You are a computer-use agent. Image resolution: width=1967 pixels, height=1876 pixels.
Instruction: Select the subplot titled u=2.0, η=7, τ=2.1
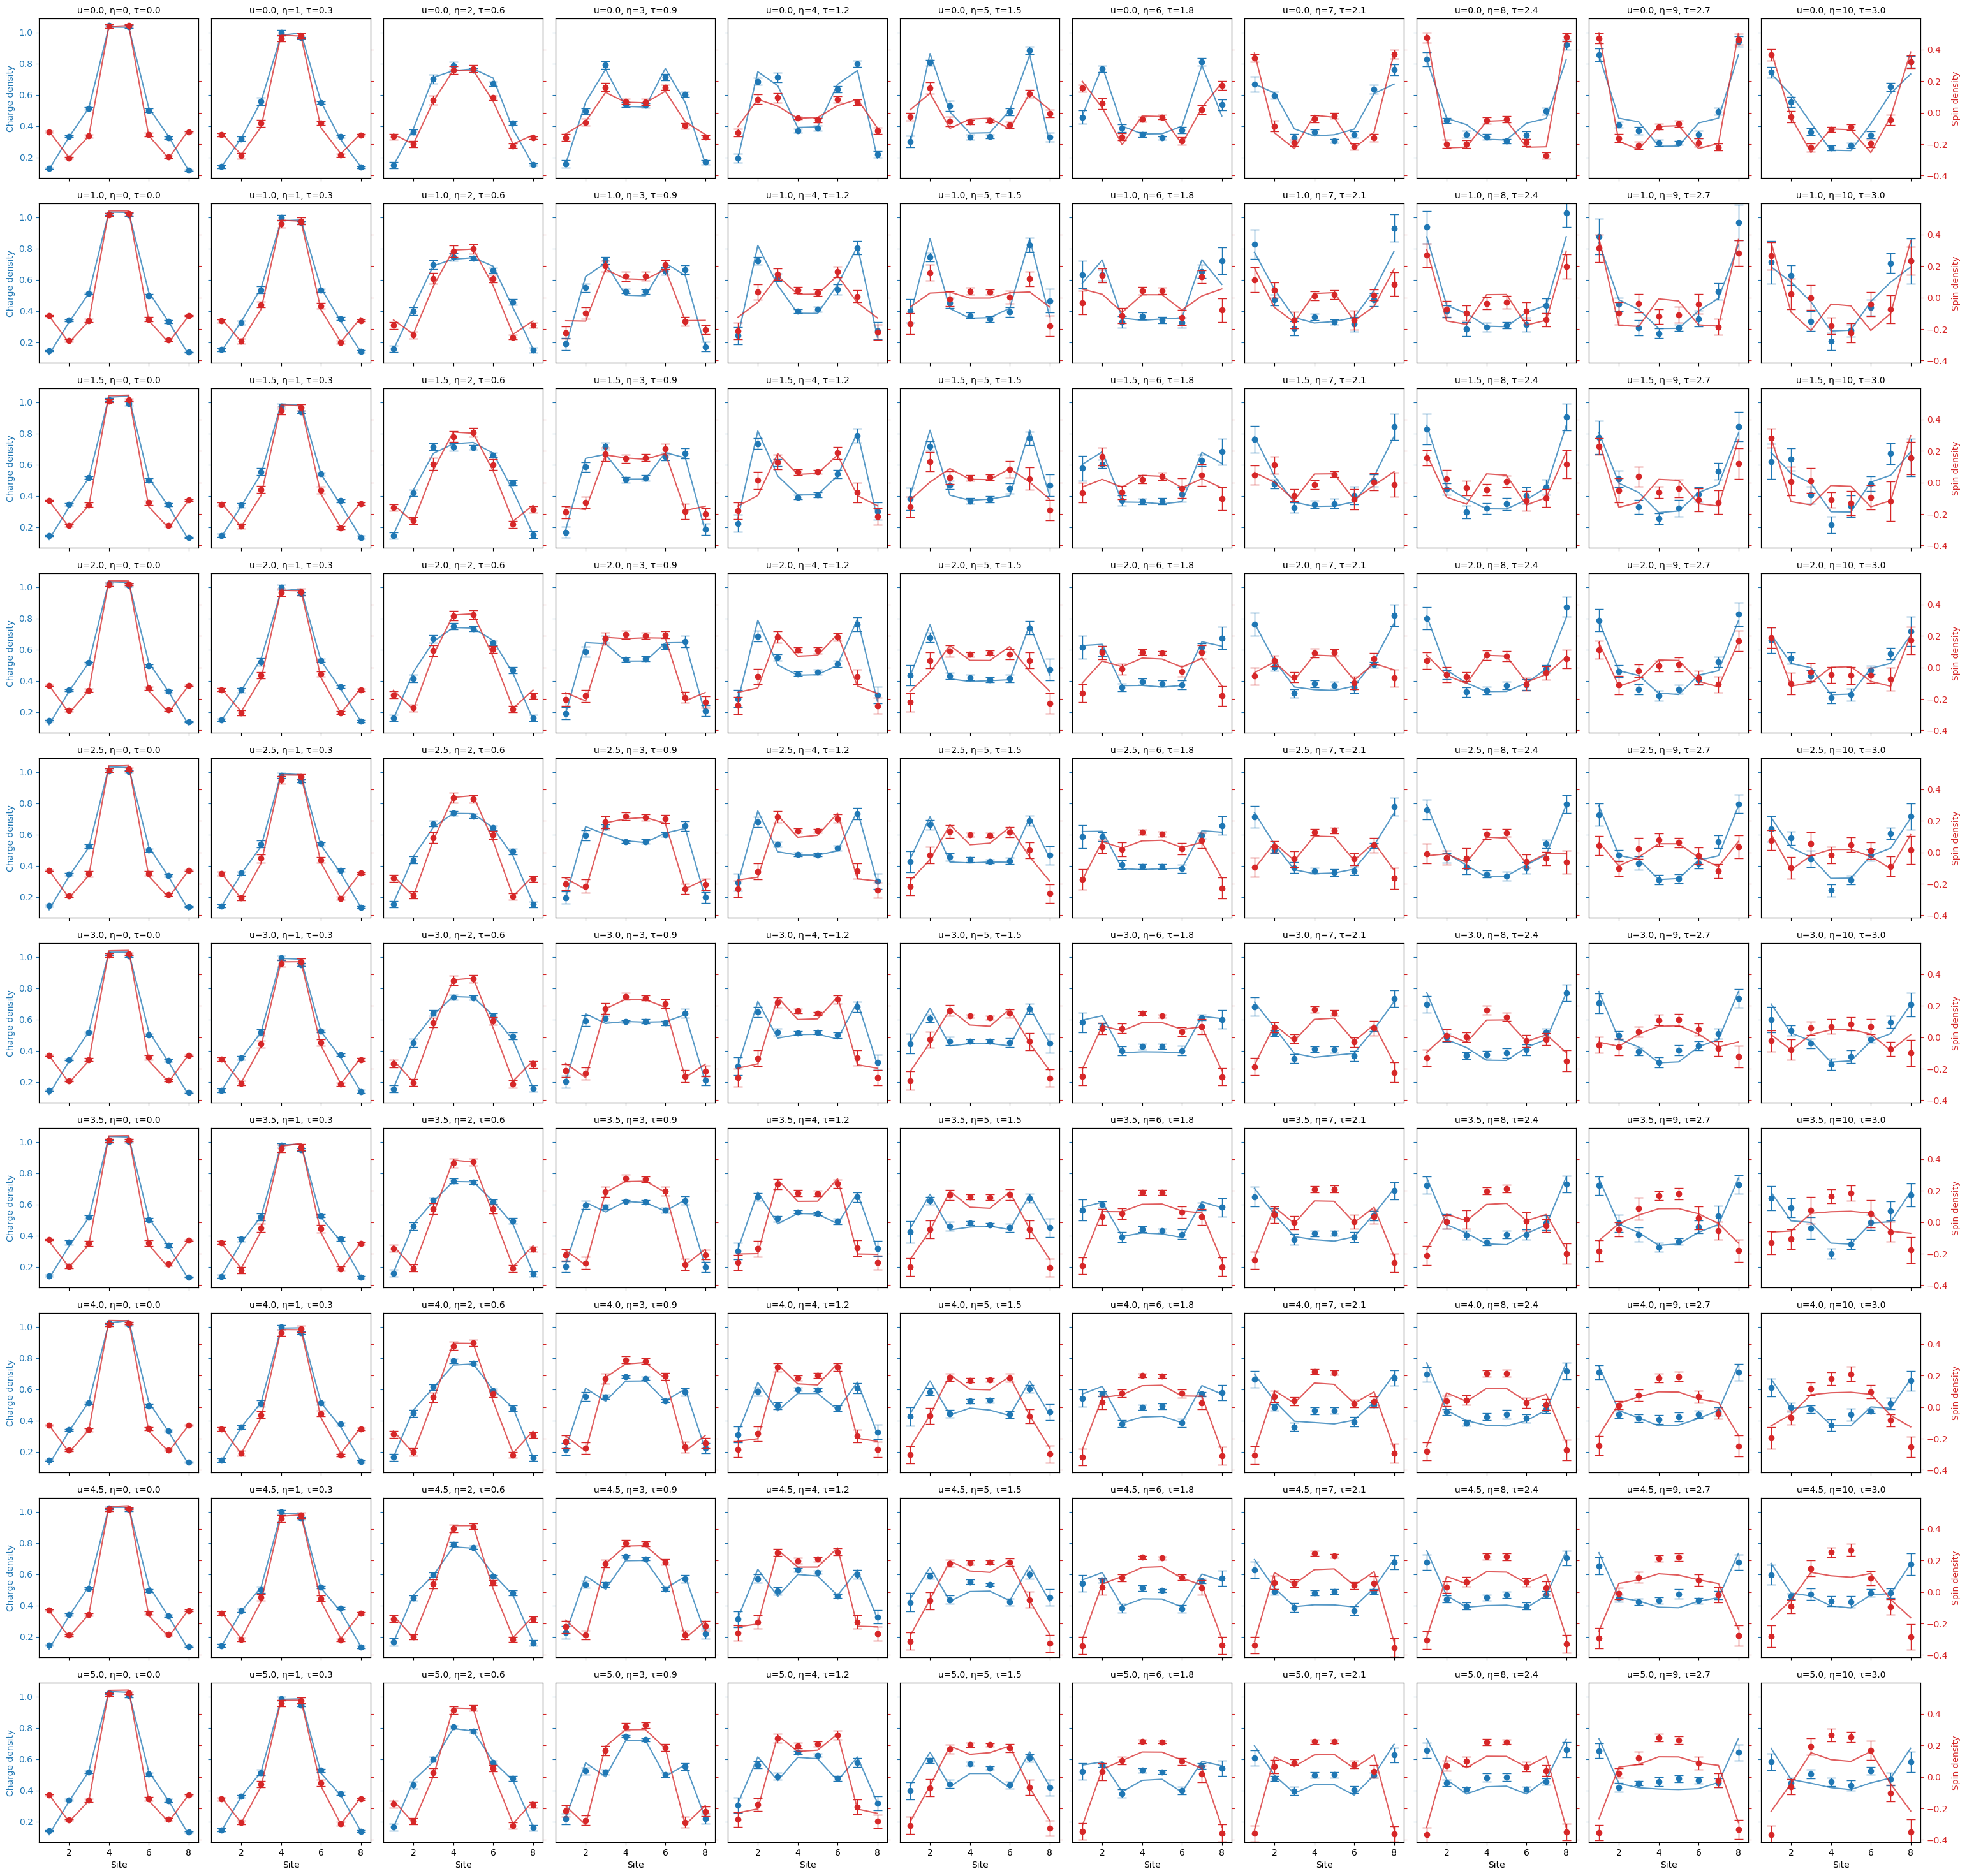(1324, 652)
